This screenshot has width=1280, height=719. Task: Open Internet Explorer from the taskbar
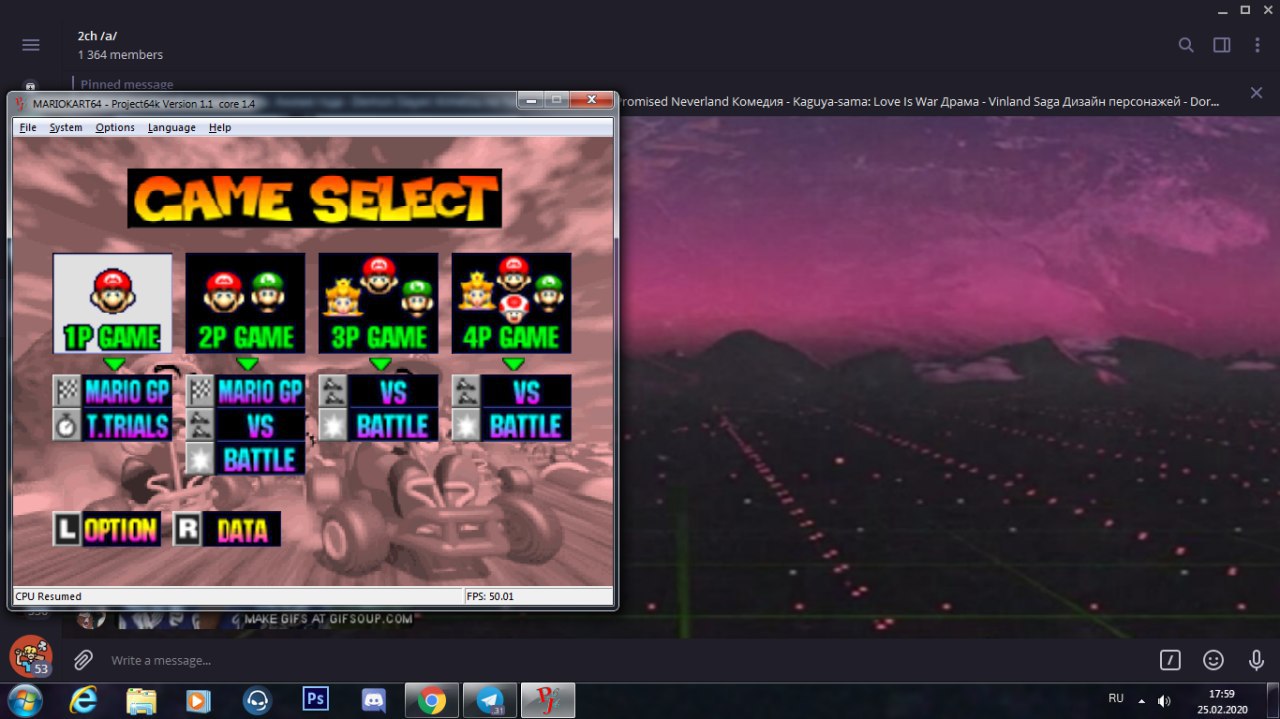(x=83, y=700)
